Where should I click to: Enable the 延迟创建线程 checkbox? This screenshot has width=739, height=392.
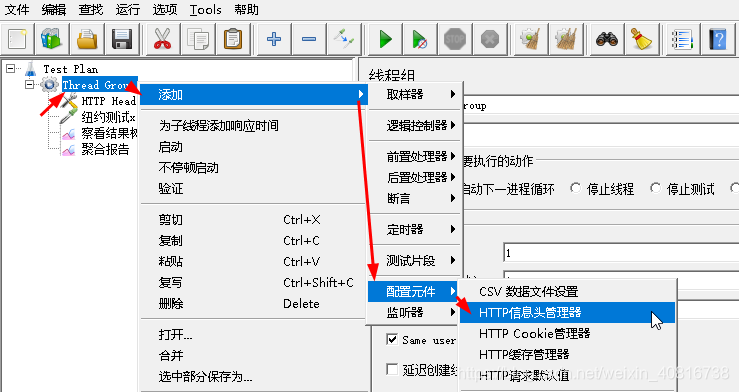392,369
